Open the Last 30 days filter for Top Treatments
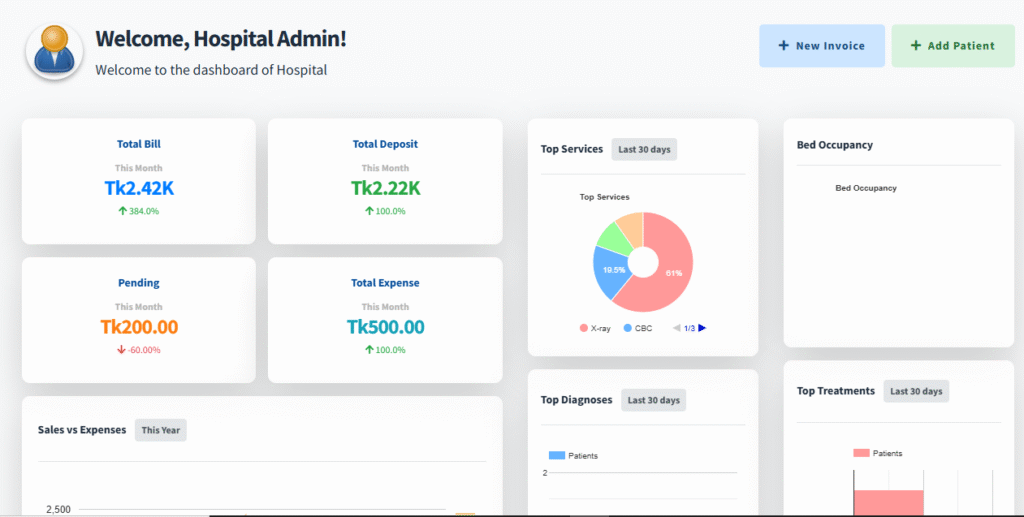This screenshot has width=1024, height=517. [x=915, y=391]
